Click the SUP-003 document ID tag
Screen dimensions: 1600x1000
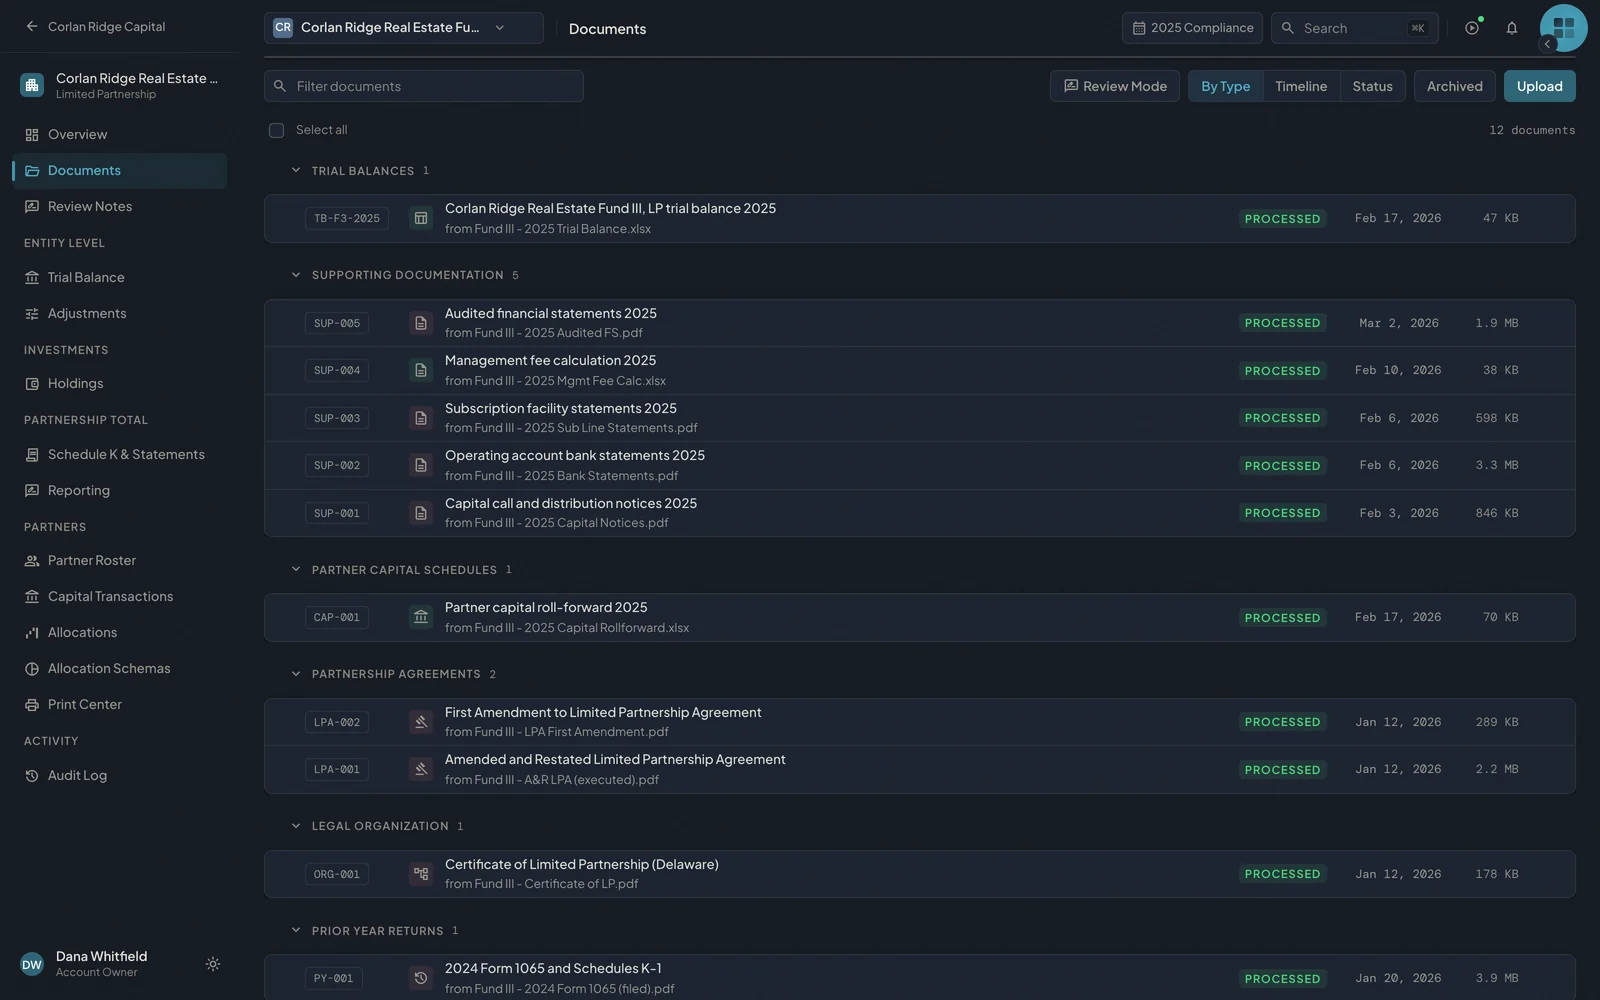[337, 418]
